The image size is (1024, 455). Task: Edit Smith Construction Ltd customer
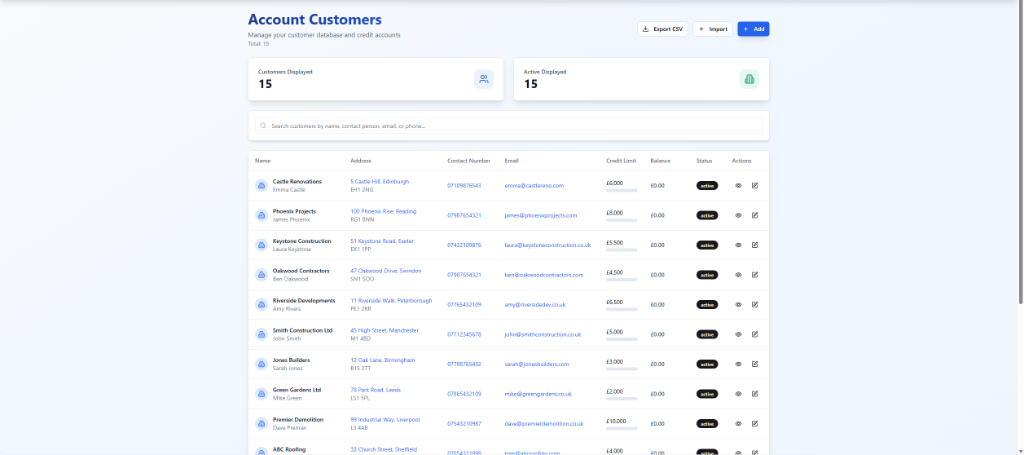[755, 334]
